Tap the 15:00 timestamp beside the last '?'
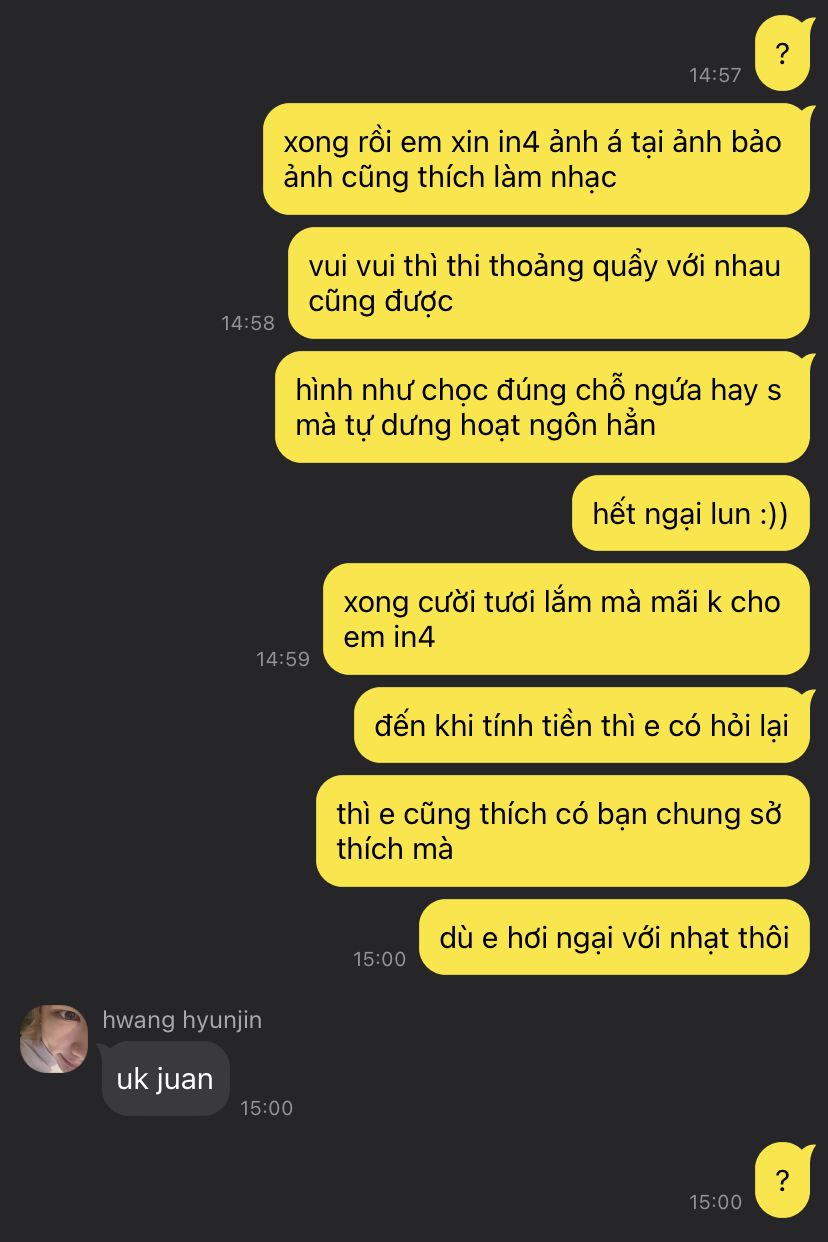828x1242 pixels. click(716, 1202)
